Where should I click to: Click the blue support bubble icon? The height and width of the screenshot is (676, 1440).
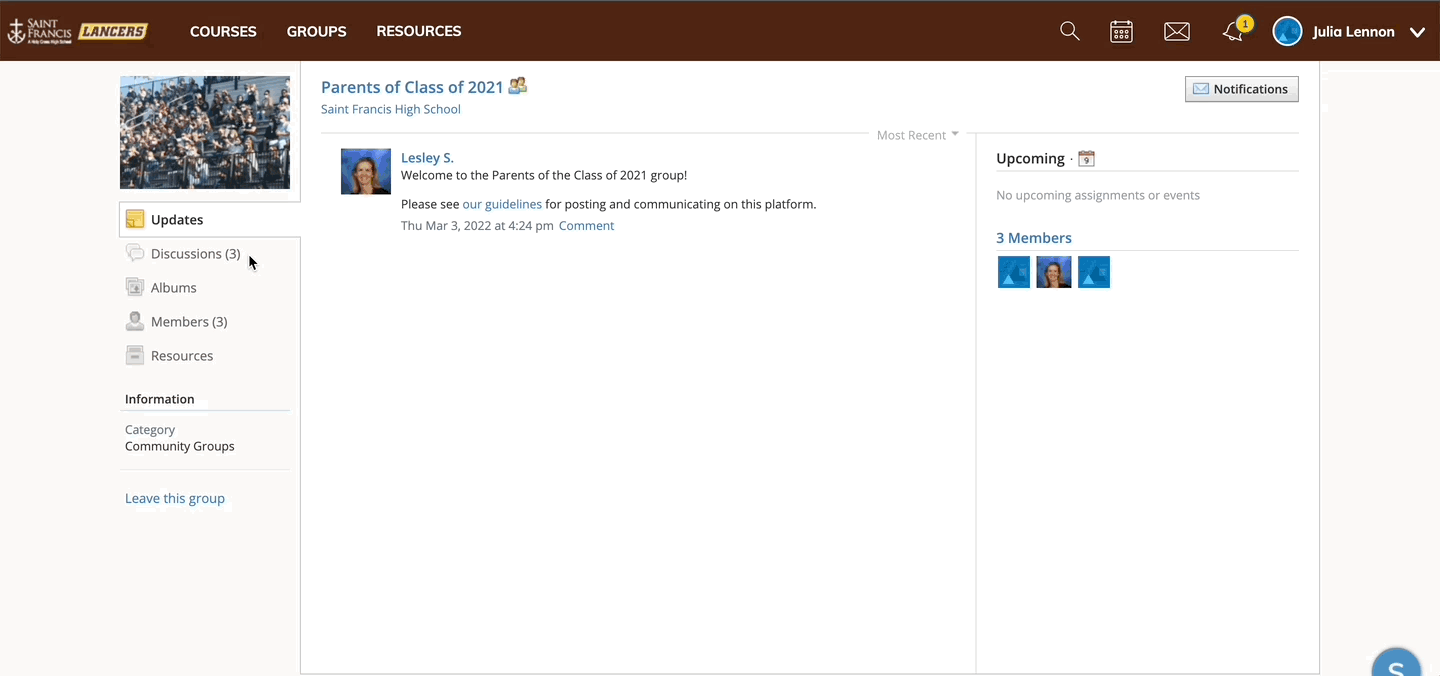coord(1396,664)
